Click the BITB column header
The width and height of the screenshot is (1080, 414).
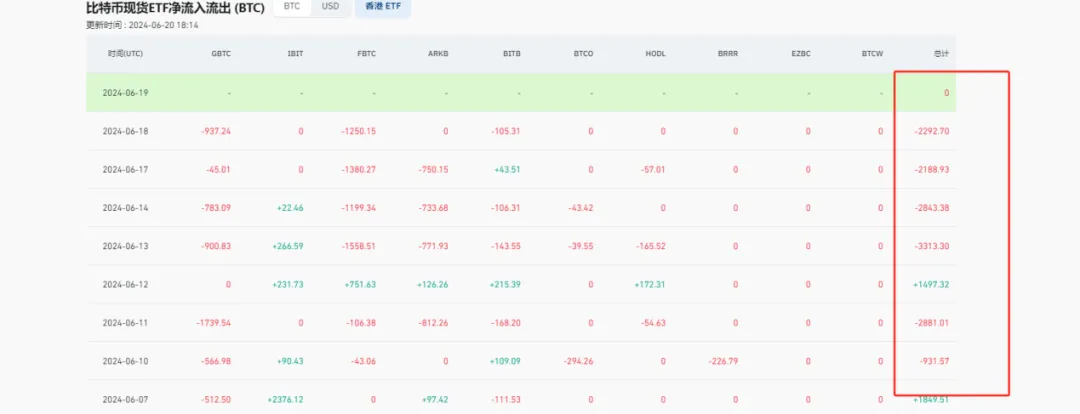(512, 54)
